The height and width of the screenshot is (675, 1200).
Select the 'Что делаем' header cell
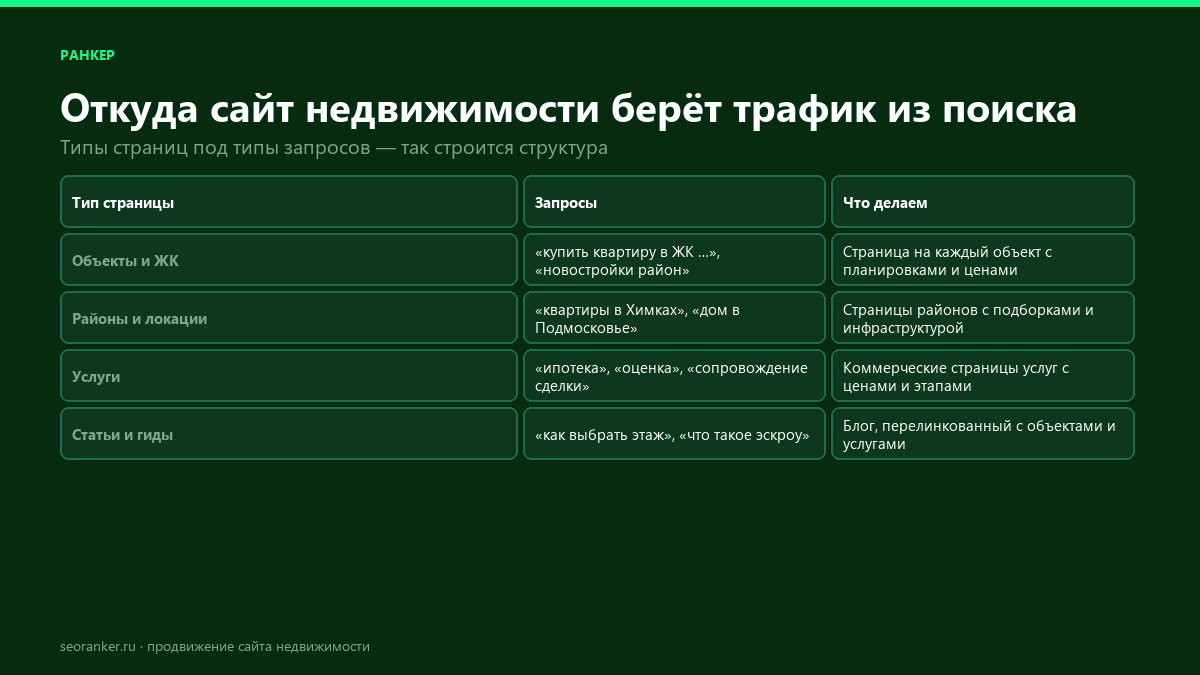(983, 202)
